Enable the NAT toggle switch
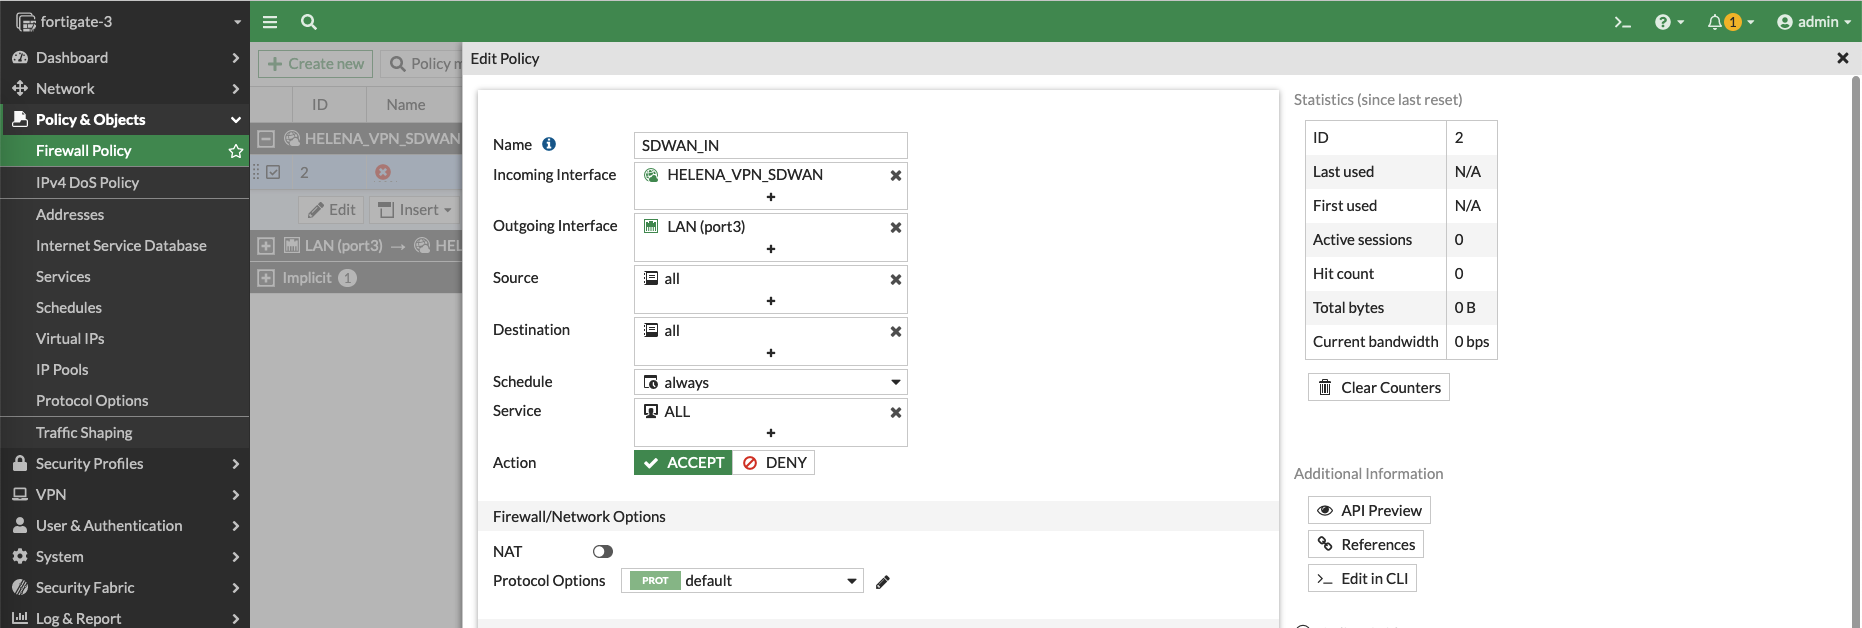Viewport: 1862px width, 628px height. (602, 552)
